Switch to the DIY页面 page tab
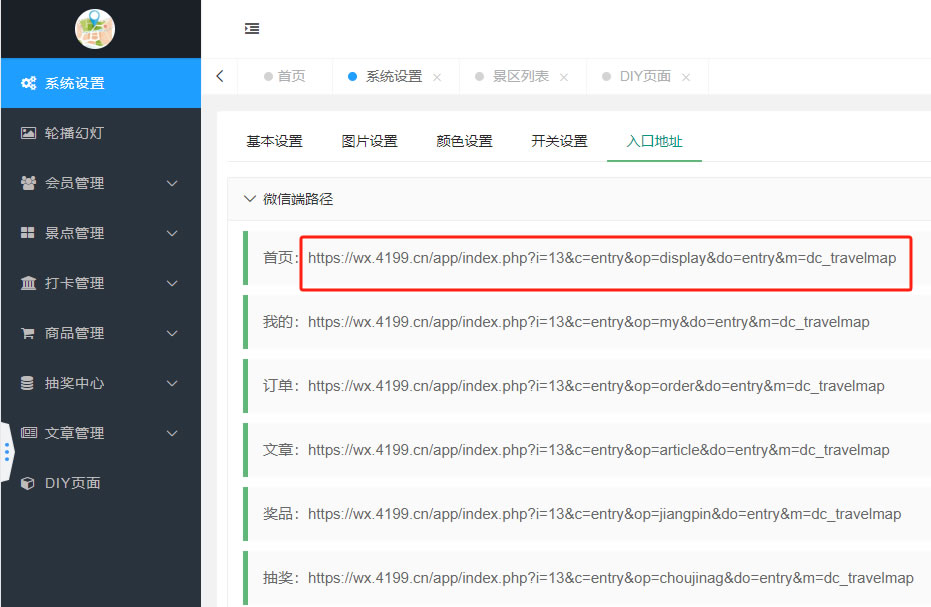 tap(645, 77)
